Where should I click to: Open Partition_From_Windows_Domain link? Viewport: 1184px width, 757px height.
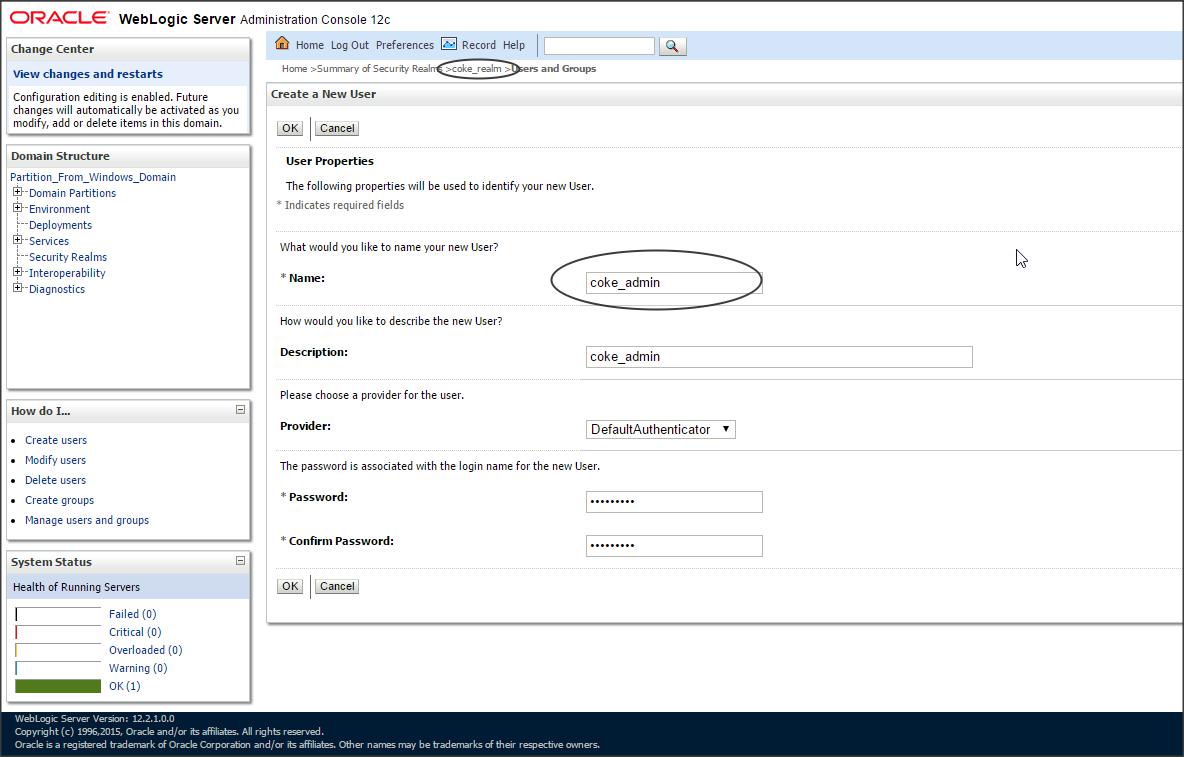[x=93, y=177]
